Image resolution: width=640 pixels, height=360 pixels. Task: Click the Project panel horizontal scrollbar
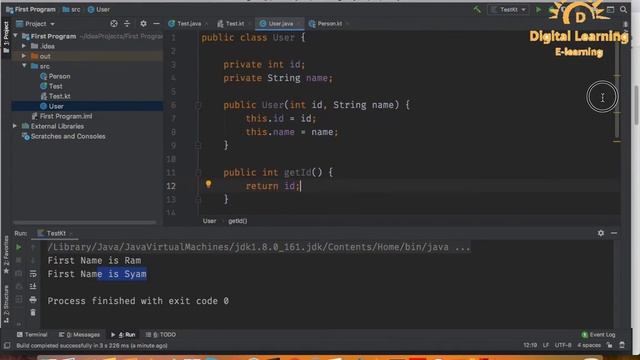click(84, 222)
